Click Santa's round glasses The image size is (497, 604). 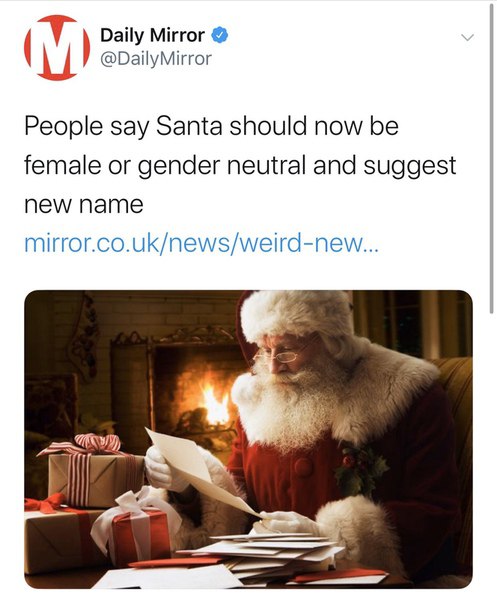click(278, 356)
